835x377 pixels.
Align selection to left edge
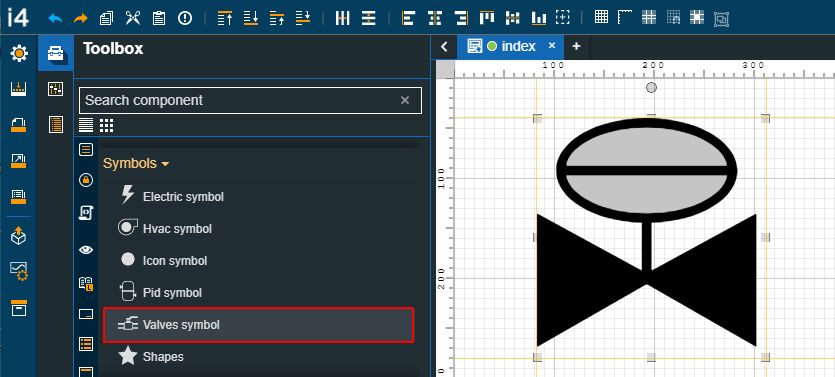point(408,18)
